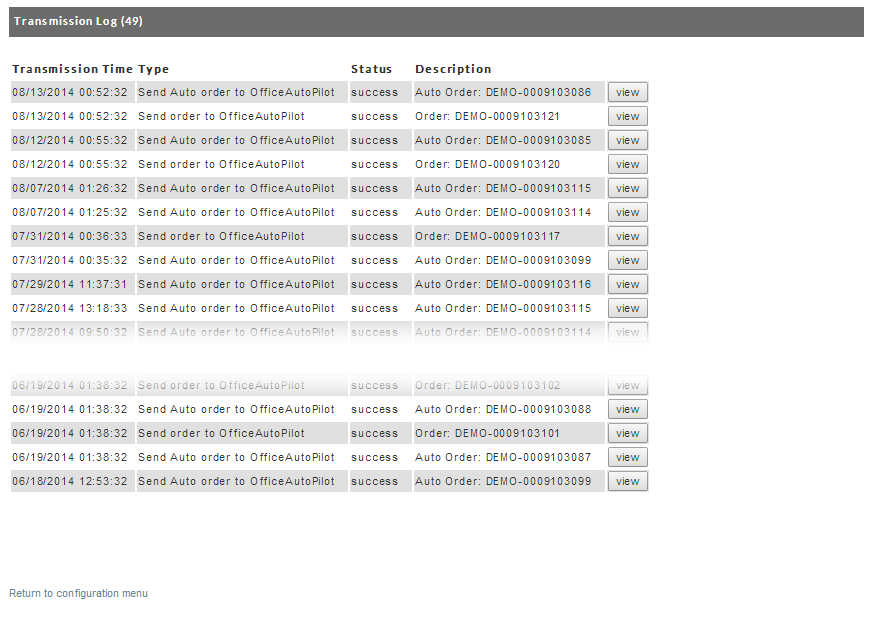View transmission for Auto Order DEMO-0009103085
Viewport: 880px width, 627px height.
click(627, 140)
